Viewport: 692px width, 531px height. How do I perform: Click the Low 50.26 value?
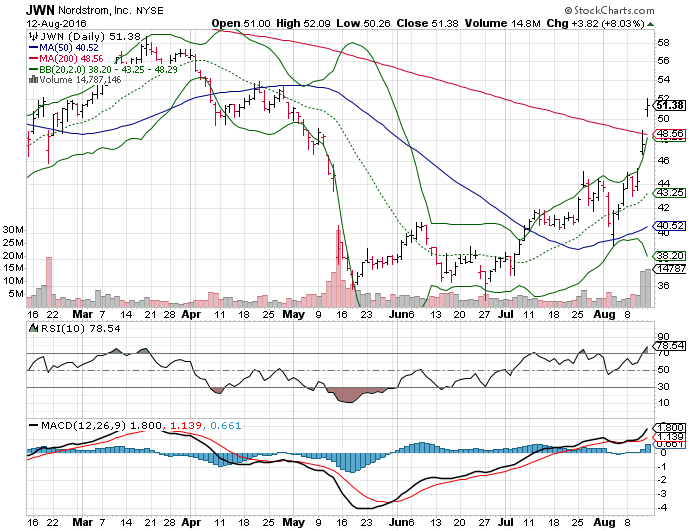(363, 23)
